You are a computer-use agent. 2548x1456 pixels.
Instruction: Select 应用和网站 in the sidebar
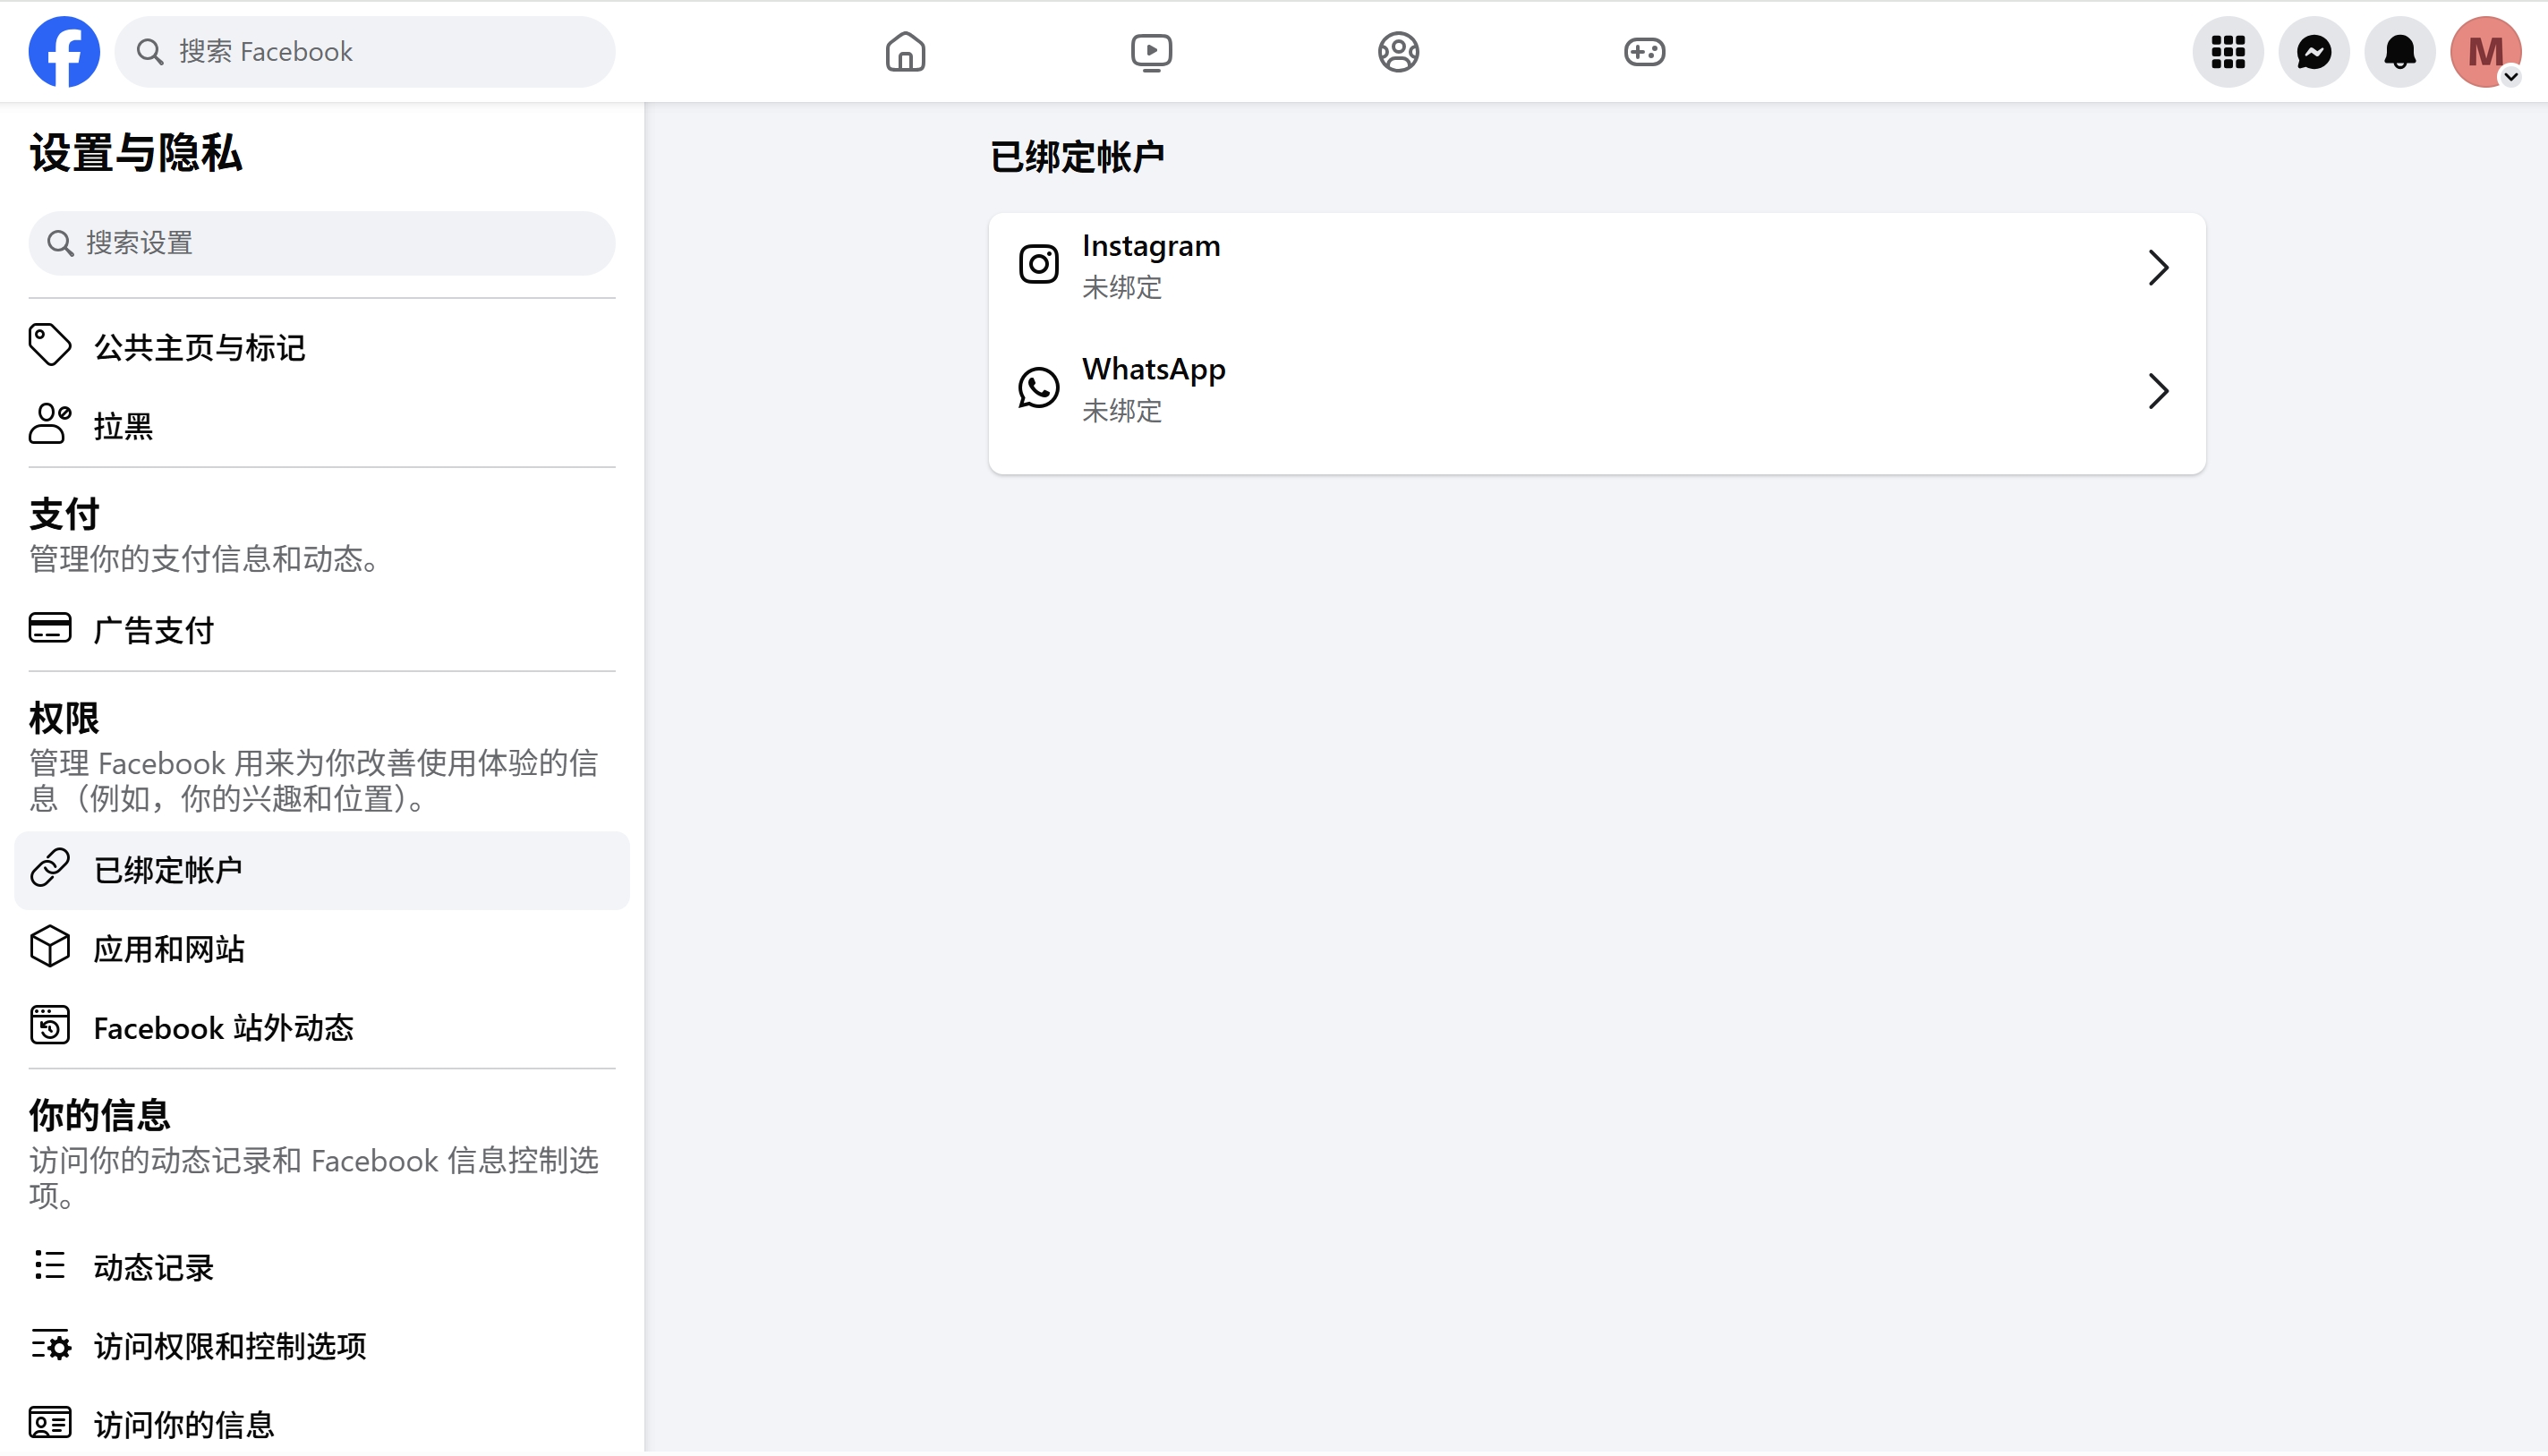[169, 947]
